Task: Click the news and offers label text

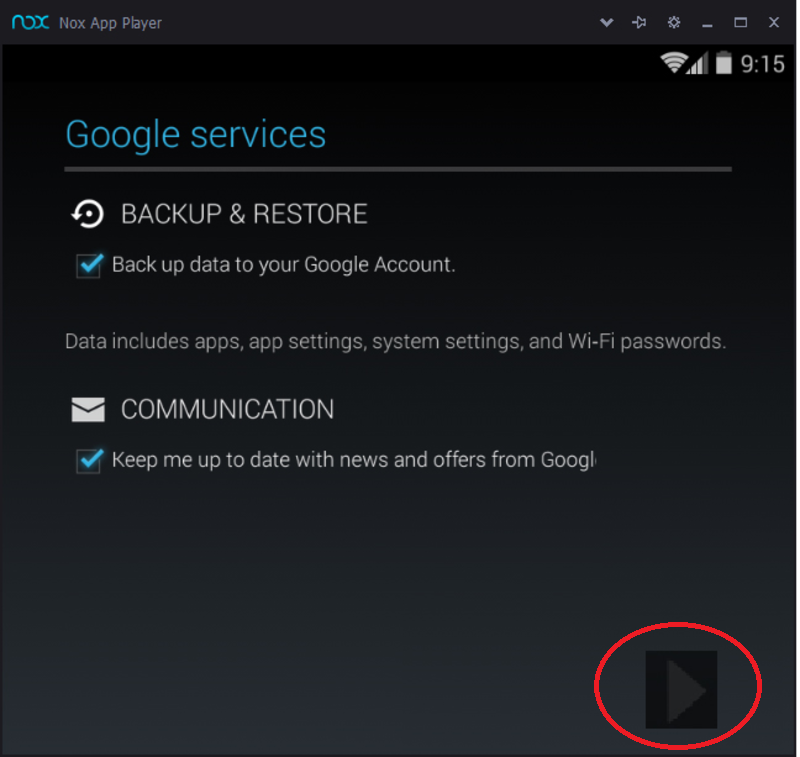Action: pyautogui.click(x=355, y=461)
